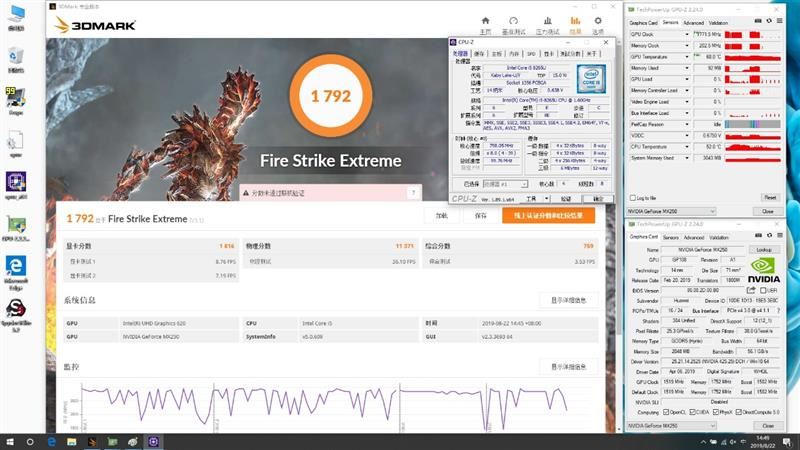800x450 pixels.
Task: Open the CPU Temperature sensor dropdown arrow
Action: click(686, 146)
